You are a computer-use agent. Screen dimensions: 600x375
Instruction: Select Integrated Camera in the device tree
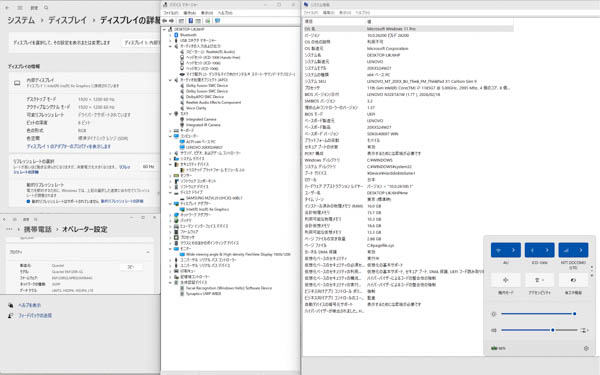coord(201,119)
